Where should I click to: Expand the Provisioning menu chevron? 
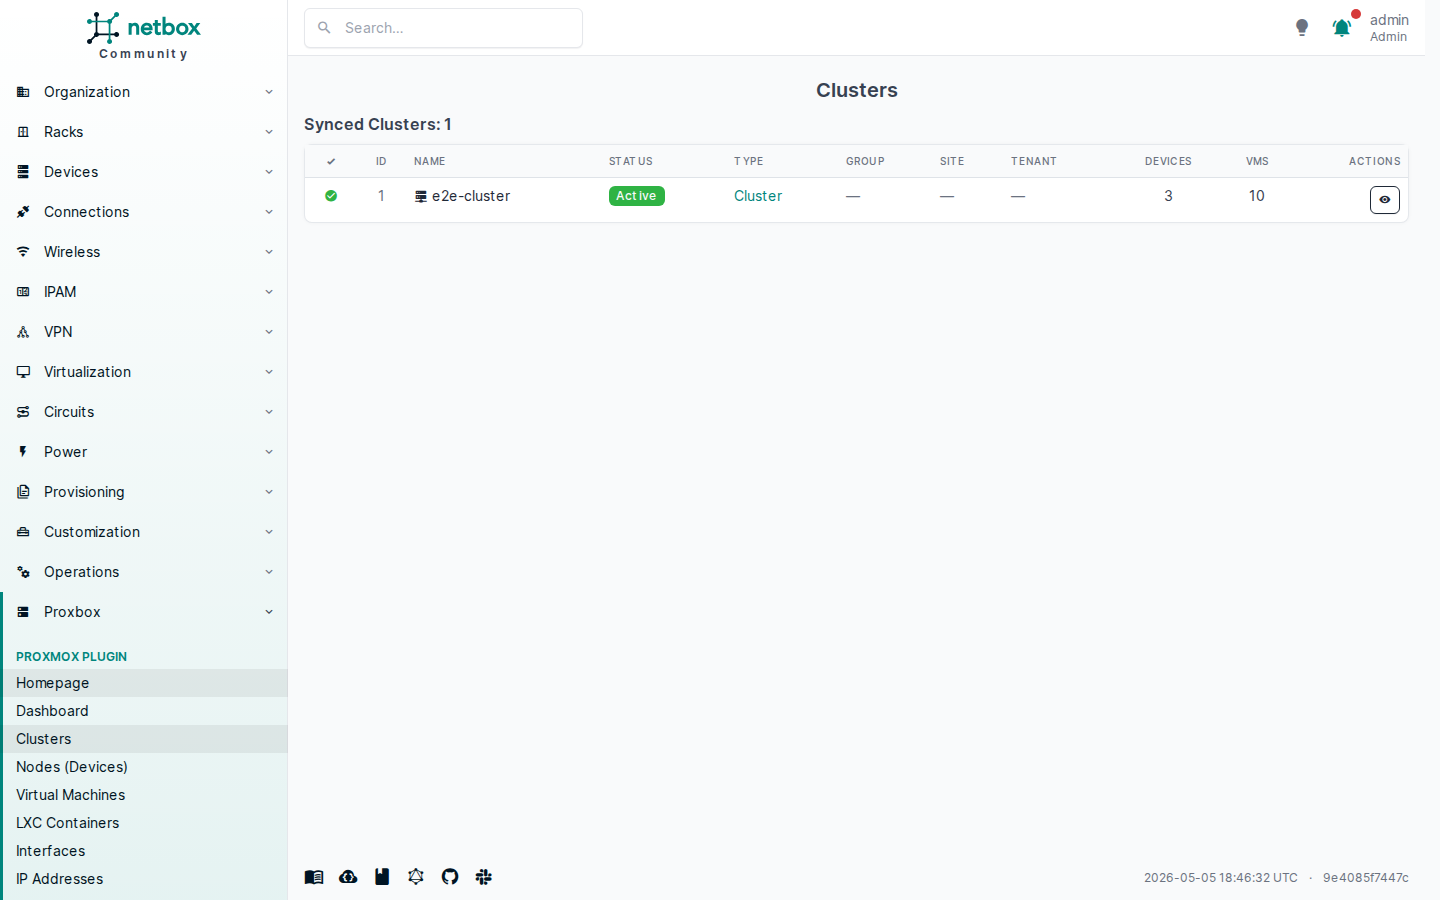269,492
